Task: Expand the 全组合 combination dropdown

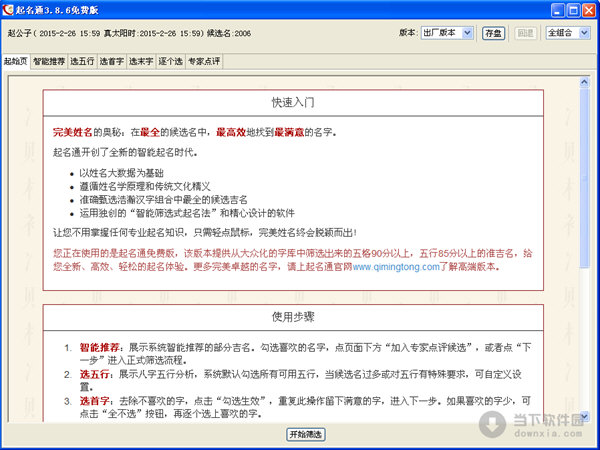Action: tap(570, 33)
